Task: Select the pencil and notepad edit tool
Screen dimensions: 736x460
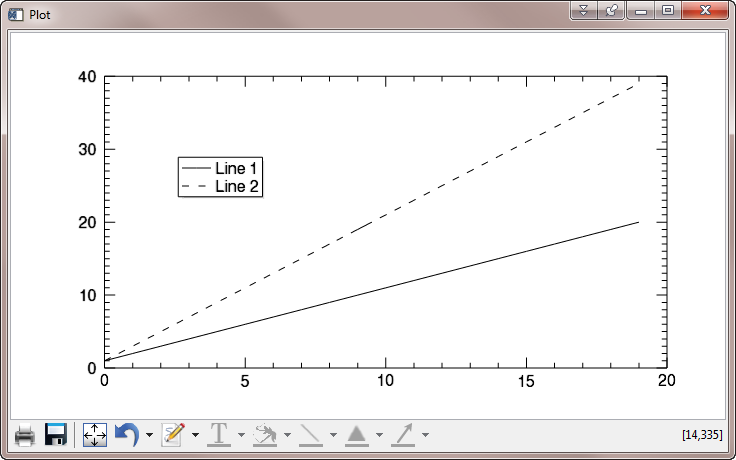Action: [173, 435]
